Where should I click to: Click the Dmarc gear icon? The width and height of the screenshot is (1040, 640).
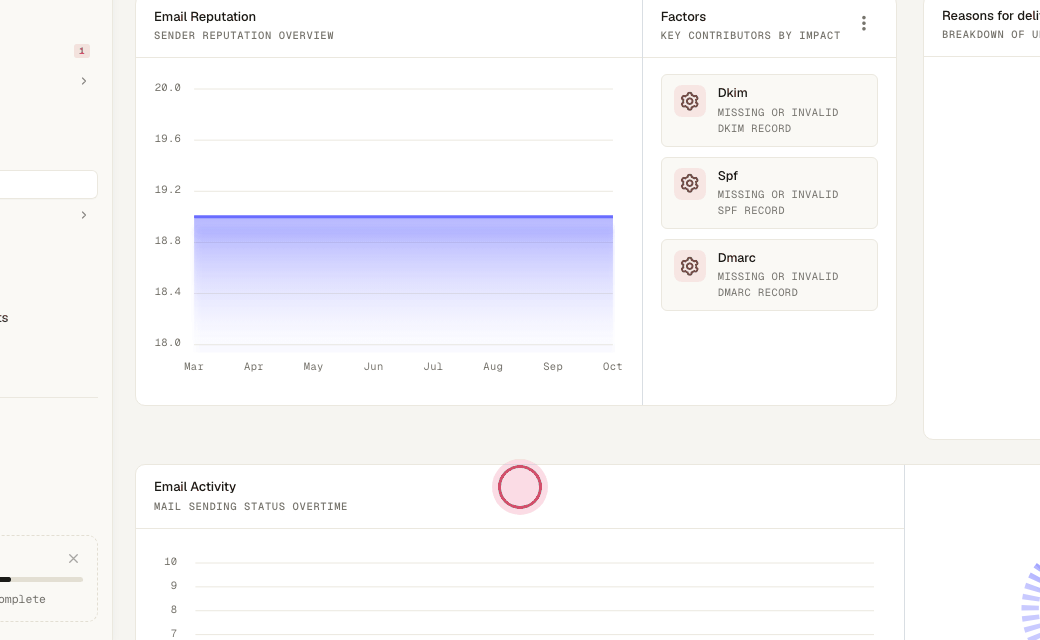690,266
